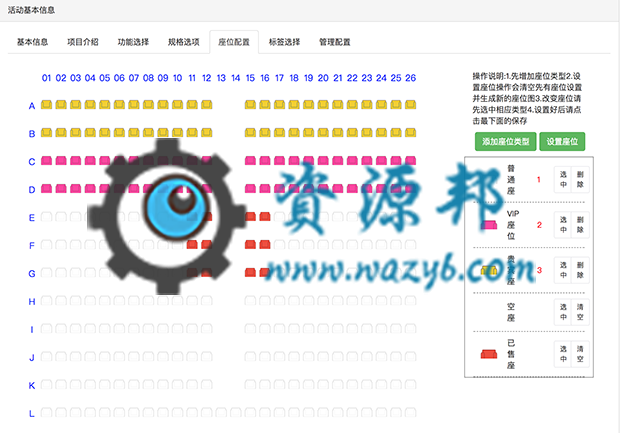Select yellow seat in row A column 12
620x433 pixels.
click(207, 104)
